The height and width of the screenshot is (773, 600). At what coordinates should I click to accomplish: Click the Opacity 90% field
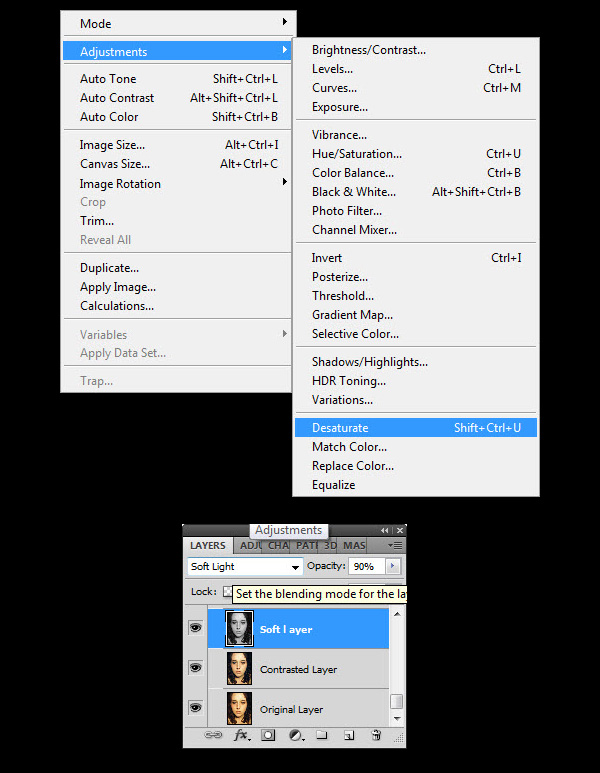tap(366, 566)
